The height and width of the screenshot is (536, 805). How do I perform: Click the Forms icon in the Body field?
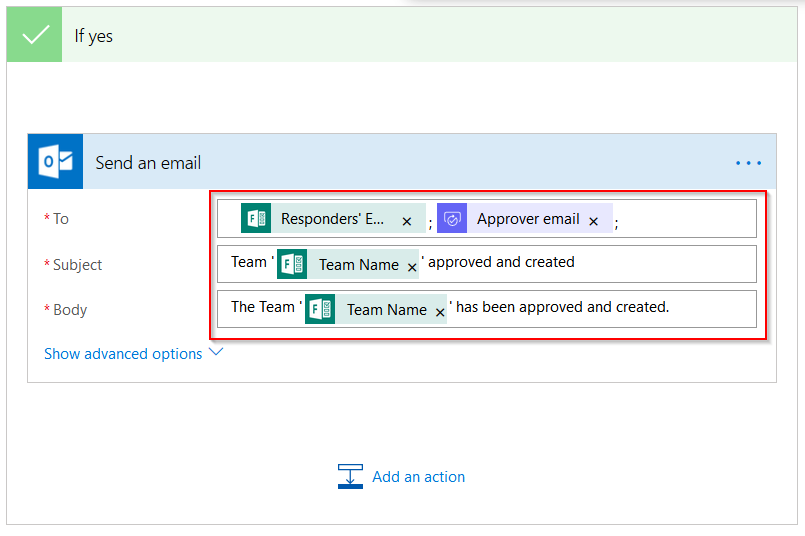(320, 309)
